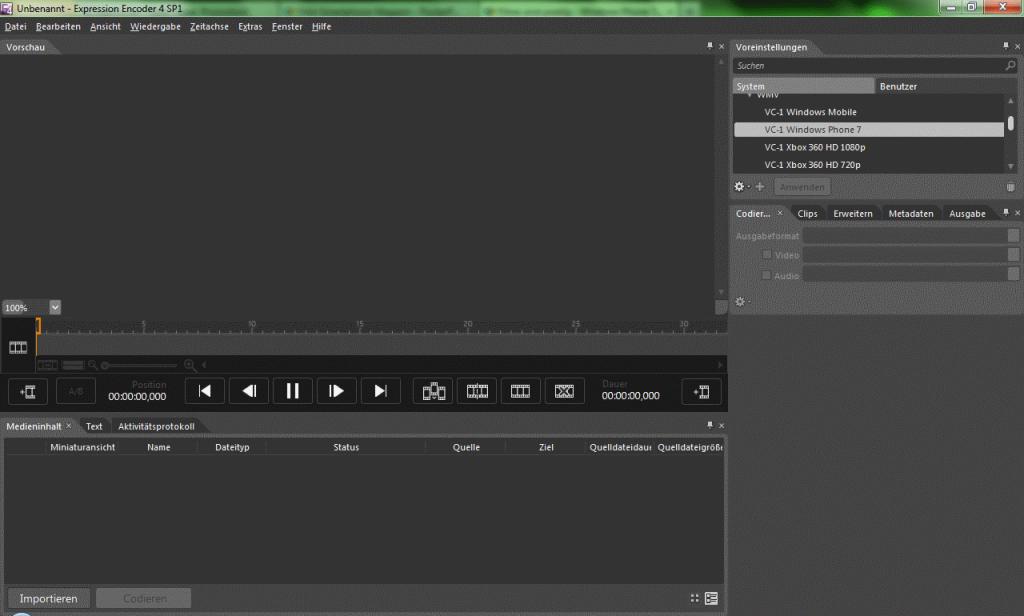Open the Wiedergabe menu
Screen dimensions: 1024x616
(155, 27)
